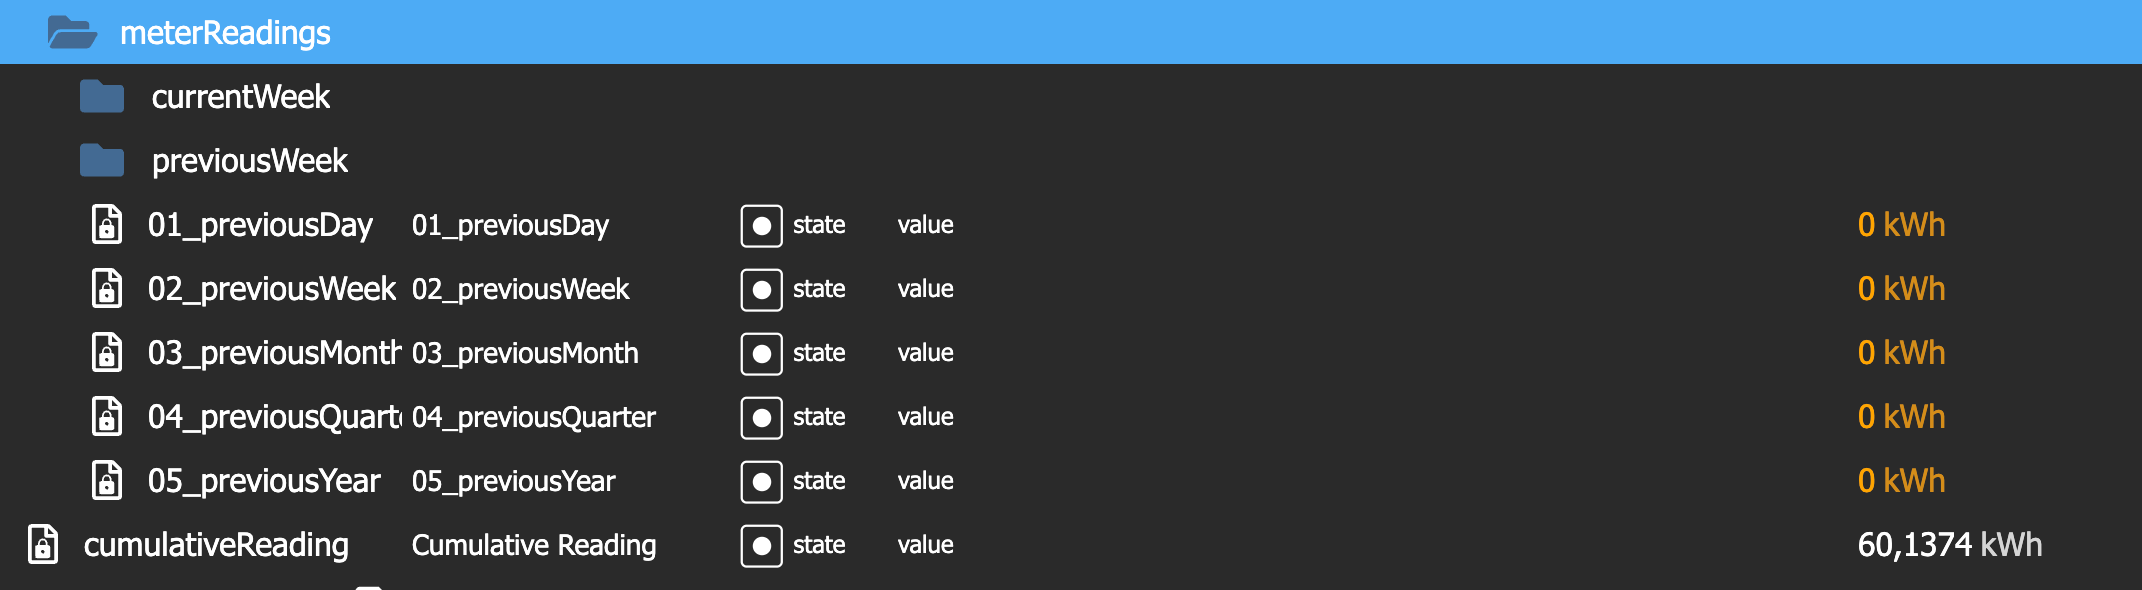Click the state icon in the 01_previousDay row
This screenshot has height=590, width=2142.
click(761, 226)
